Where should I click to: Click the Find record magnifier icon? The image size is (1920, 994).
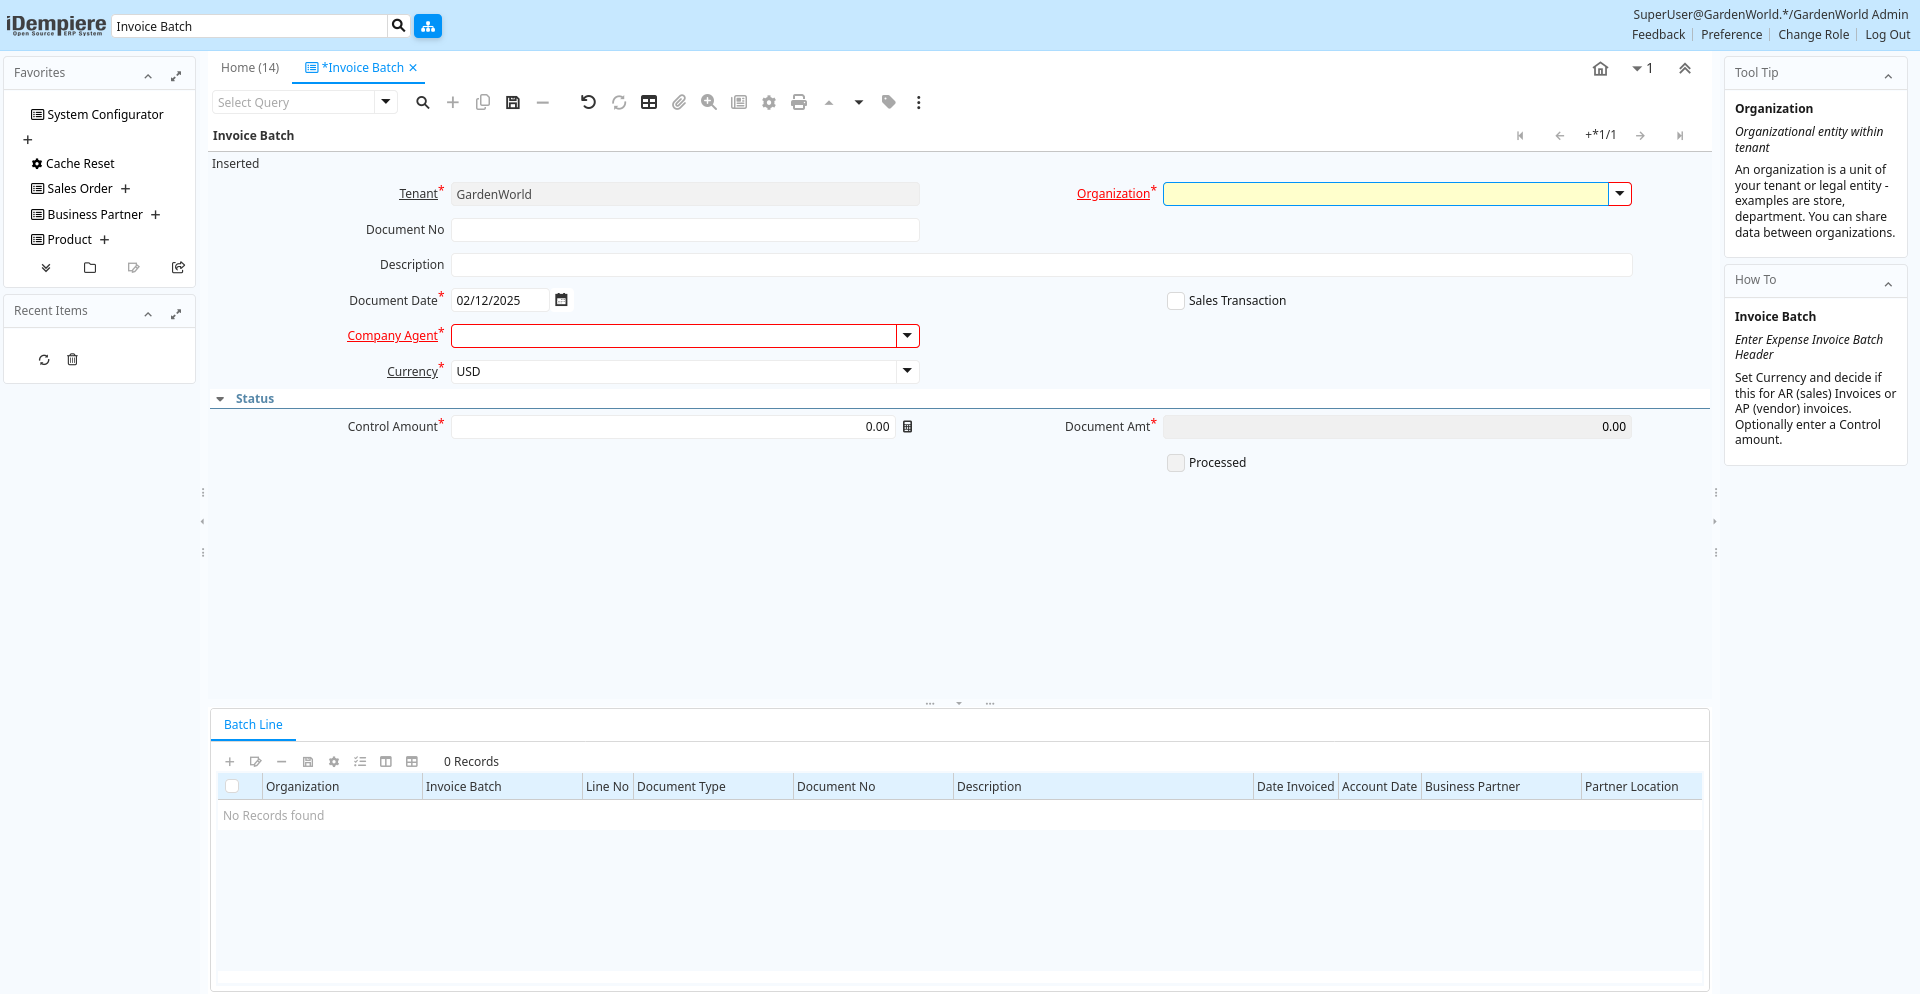click(423, 102)
